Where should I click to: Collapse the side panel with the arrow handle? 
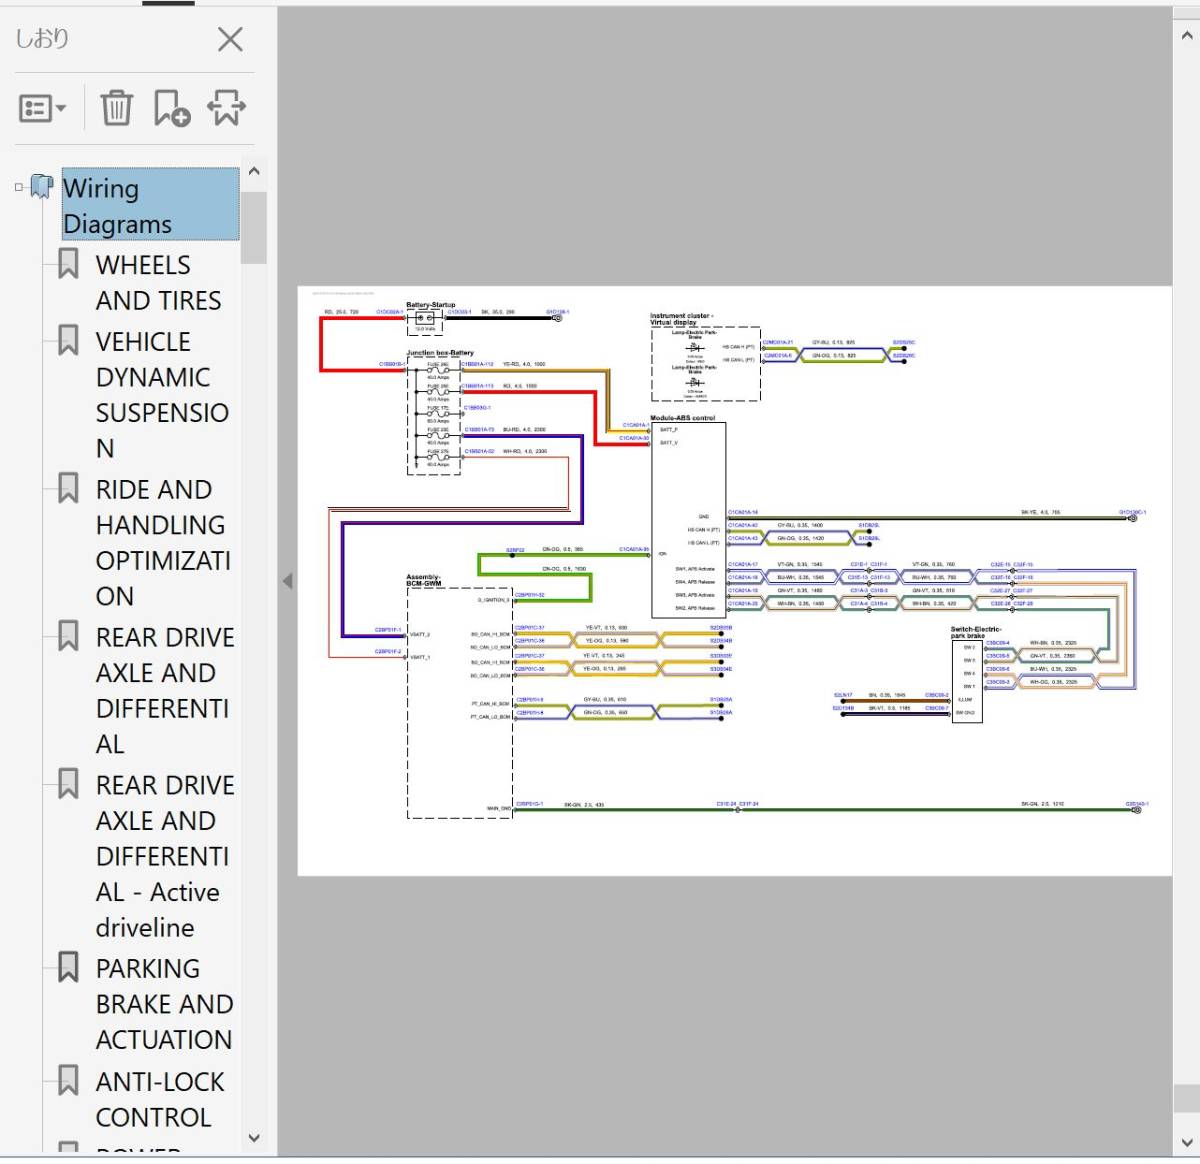click(x=288, y=581)
